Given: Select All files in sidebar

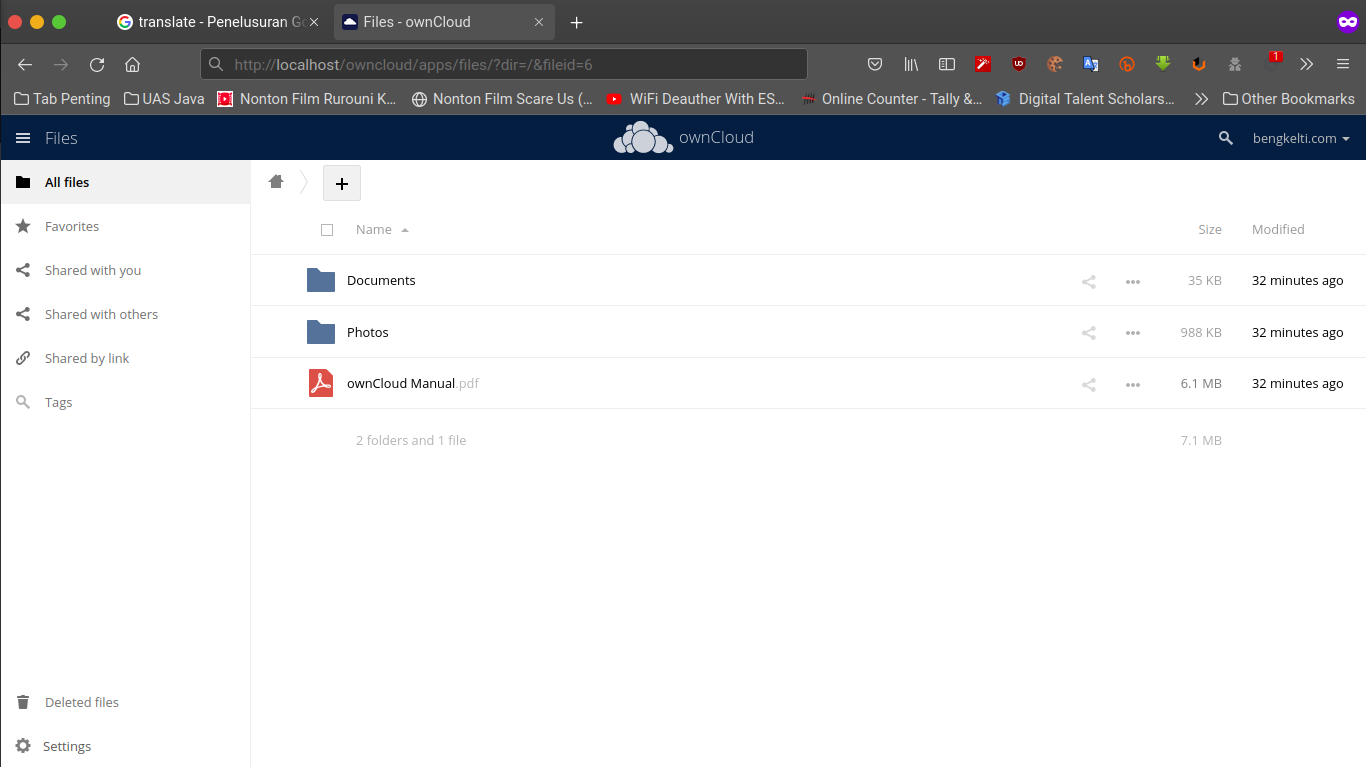Looking at the screenshot, I should [x=125, y=182].
